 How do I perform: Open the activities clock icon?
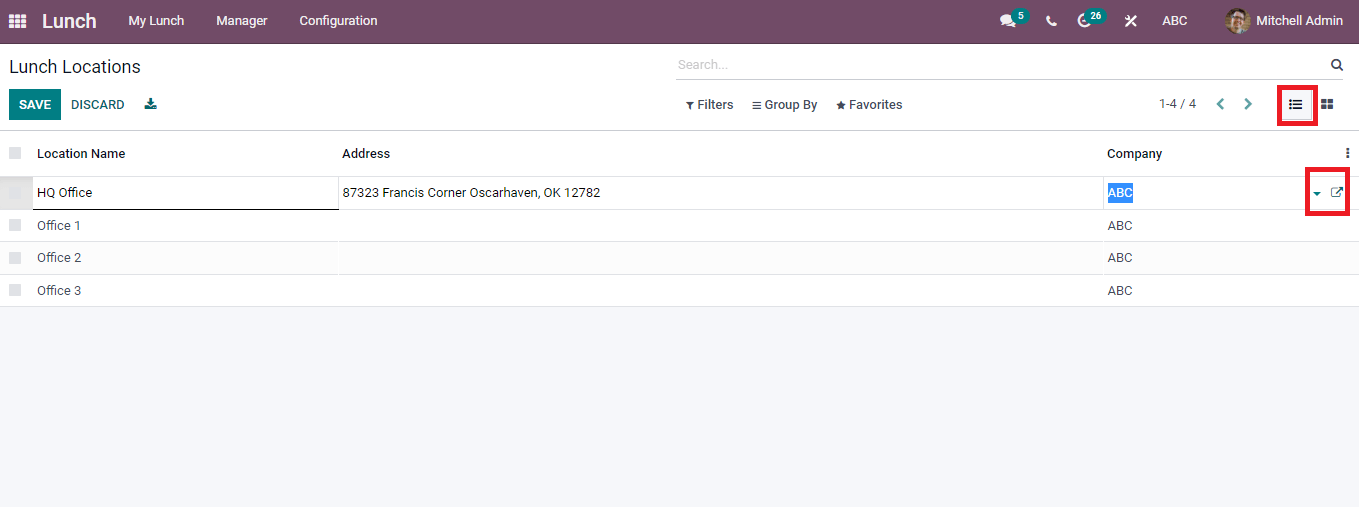pos(1084,21)
